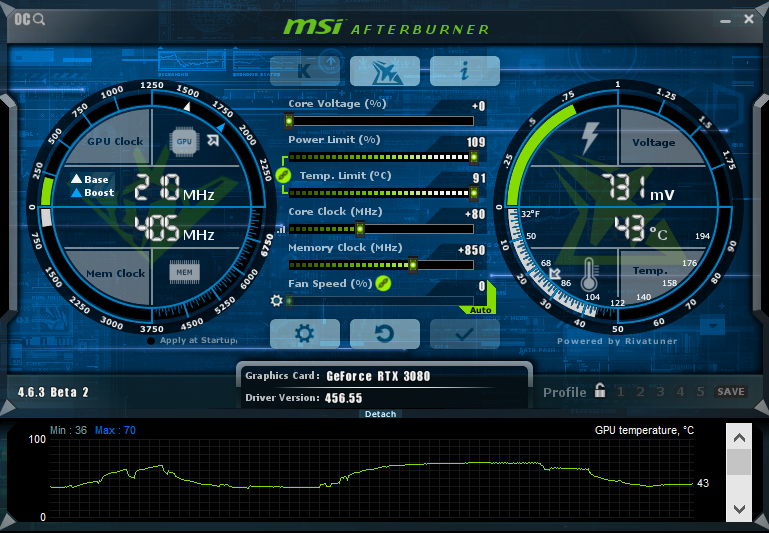Open settings with the gear button
The width and height of the screenshot is (769, 533).
[x=305, y=334]
